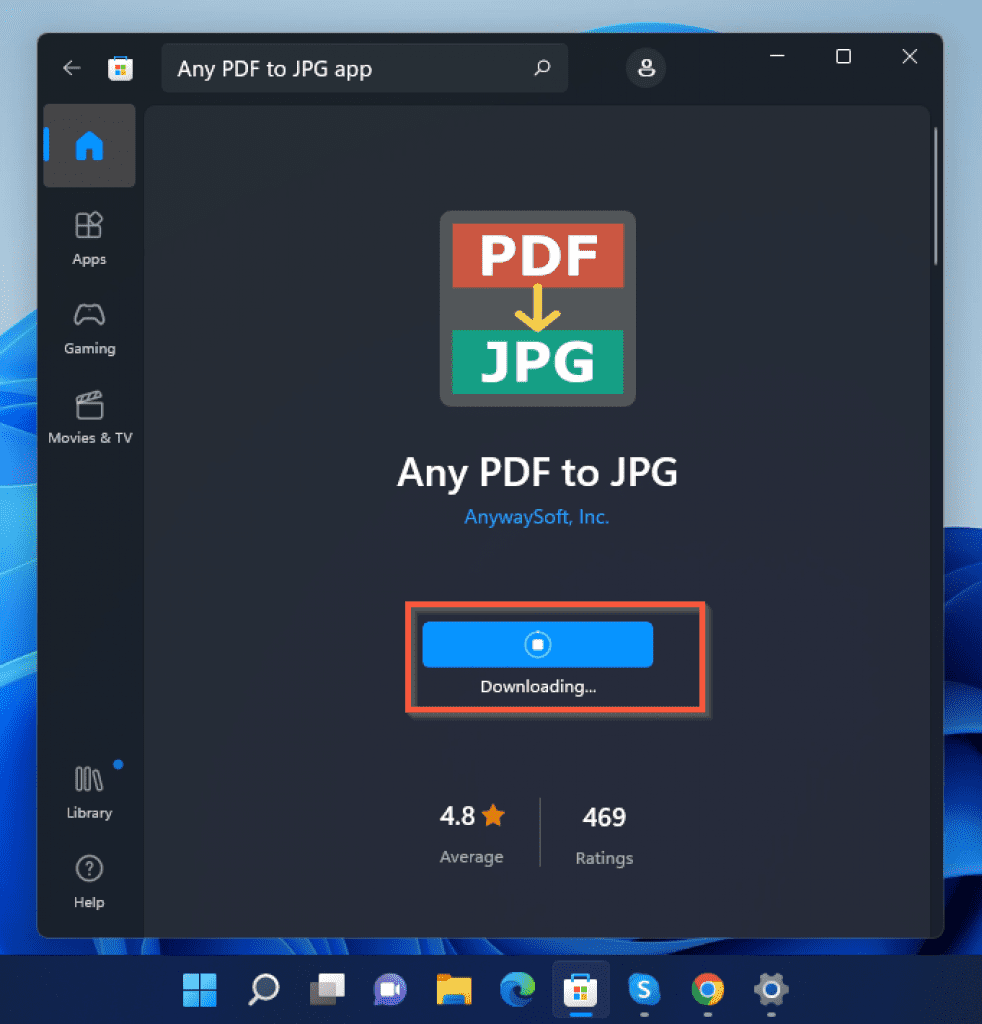The image size is (982, 1024).
Task: Launch Microsoft Edge from the taskbar
Action: (517, 989)
